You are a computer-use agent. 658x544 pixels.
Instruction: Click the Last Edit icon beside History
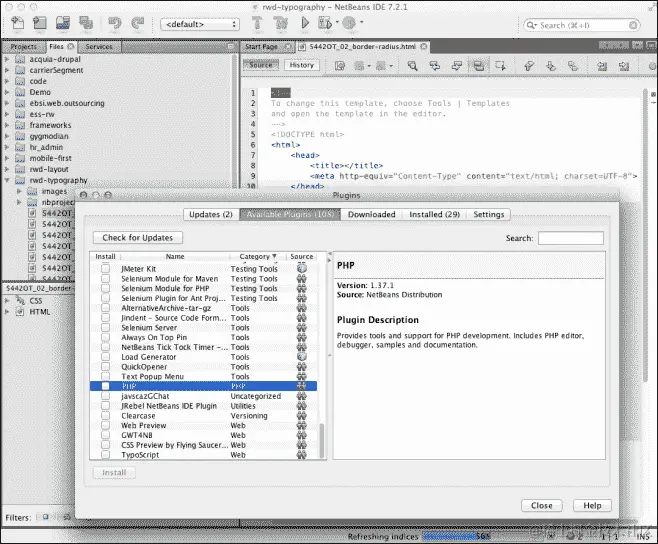[x=339, y=66]
